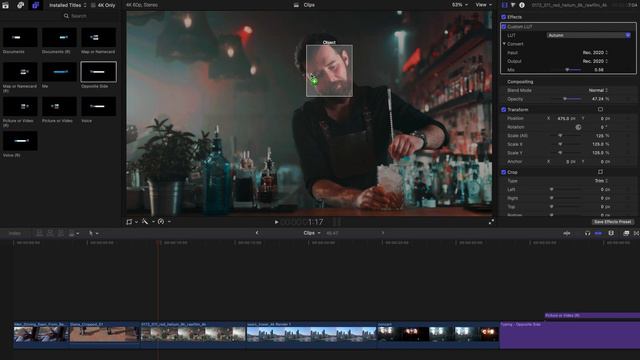The height and width of the screenshot is (360, 640).
Task: Select the Voice title thumbnail
Action: (98, 107)
